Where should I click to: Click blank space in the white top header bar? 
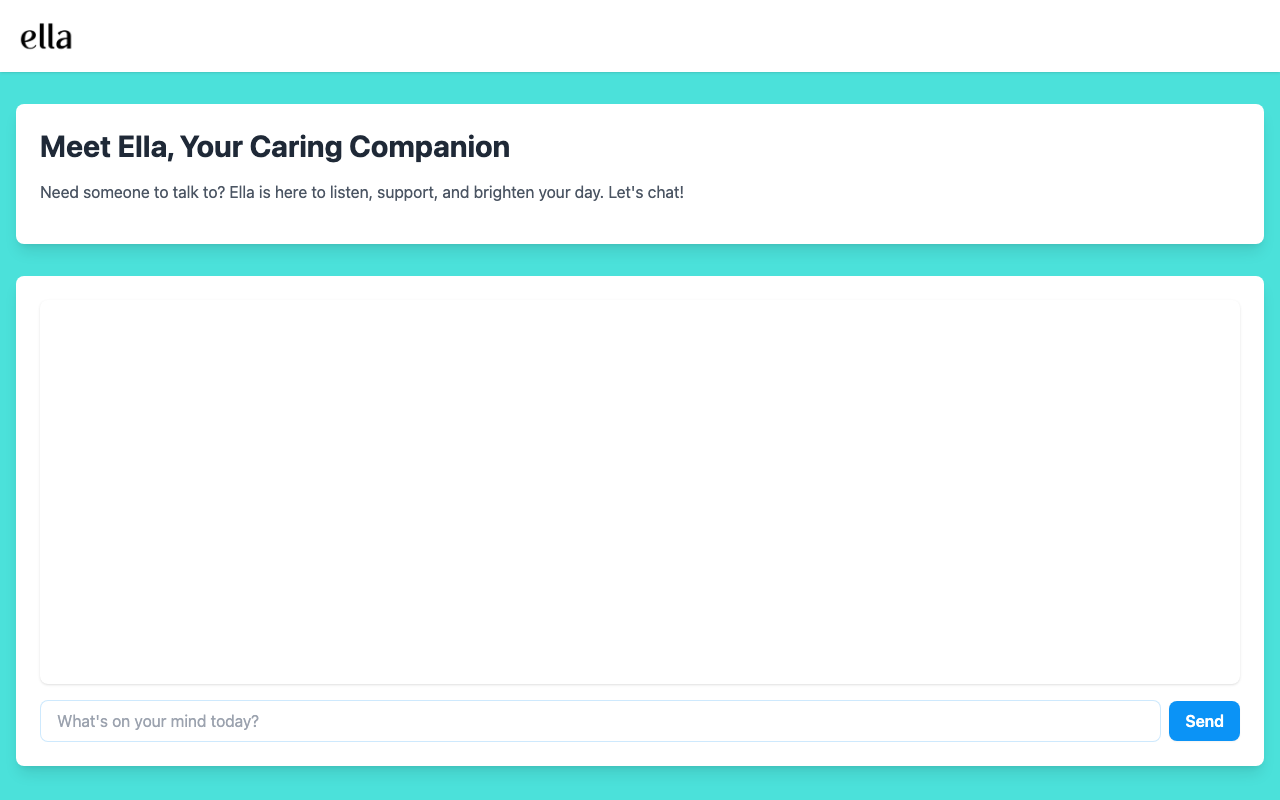[640, 36]
